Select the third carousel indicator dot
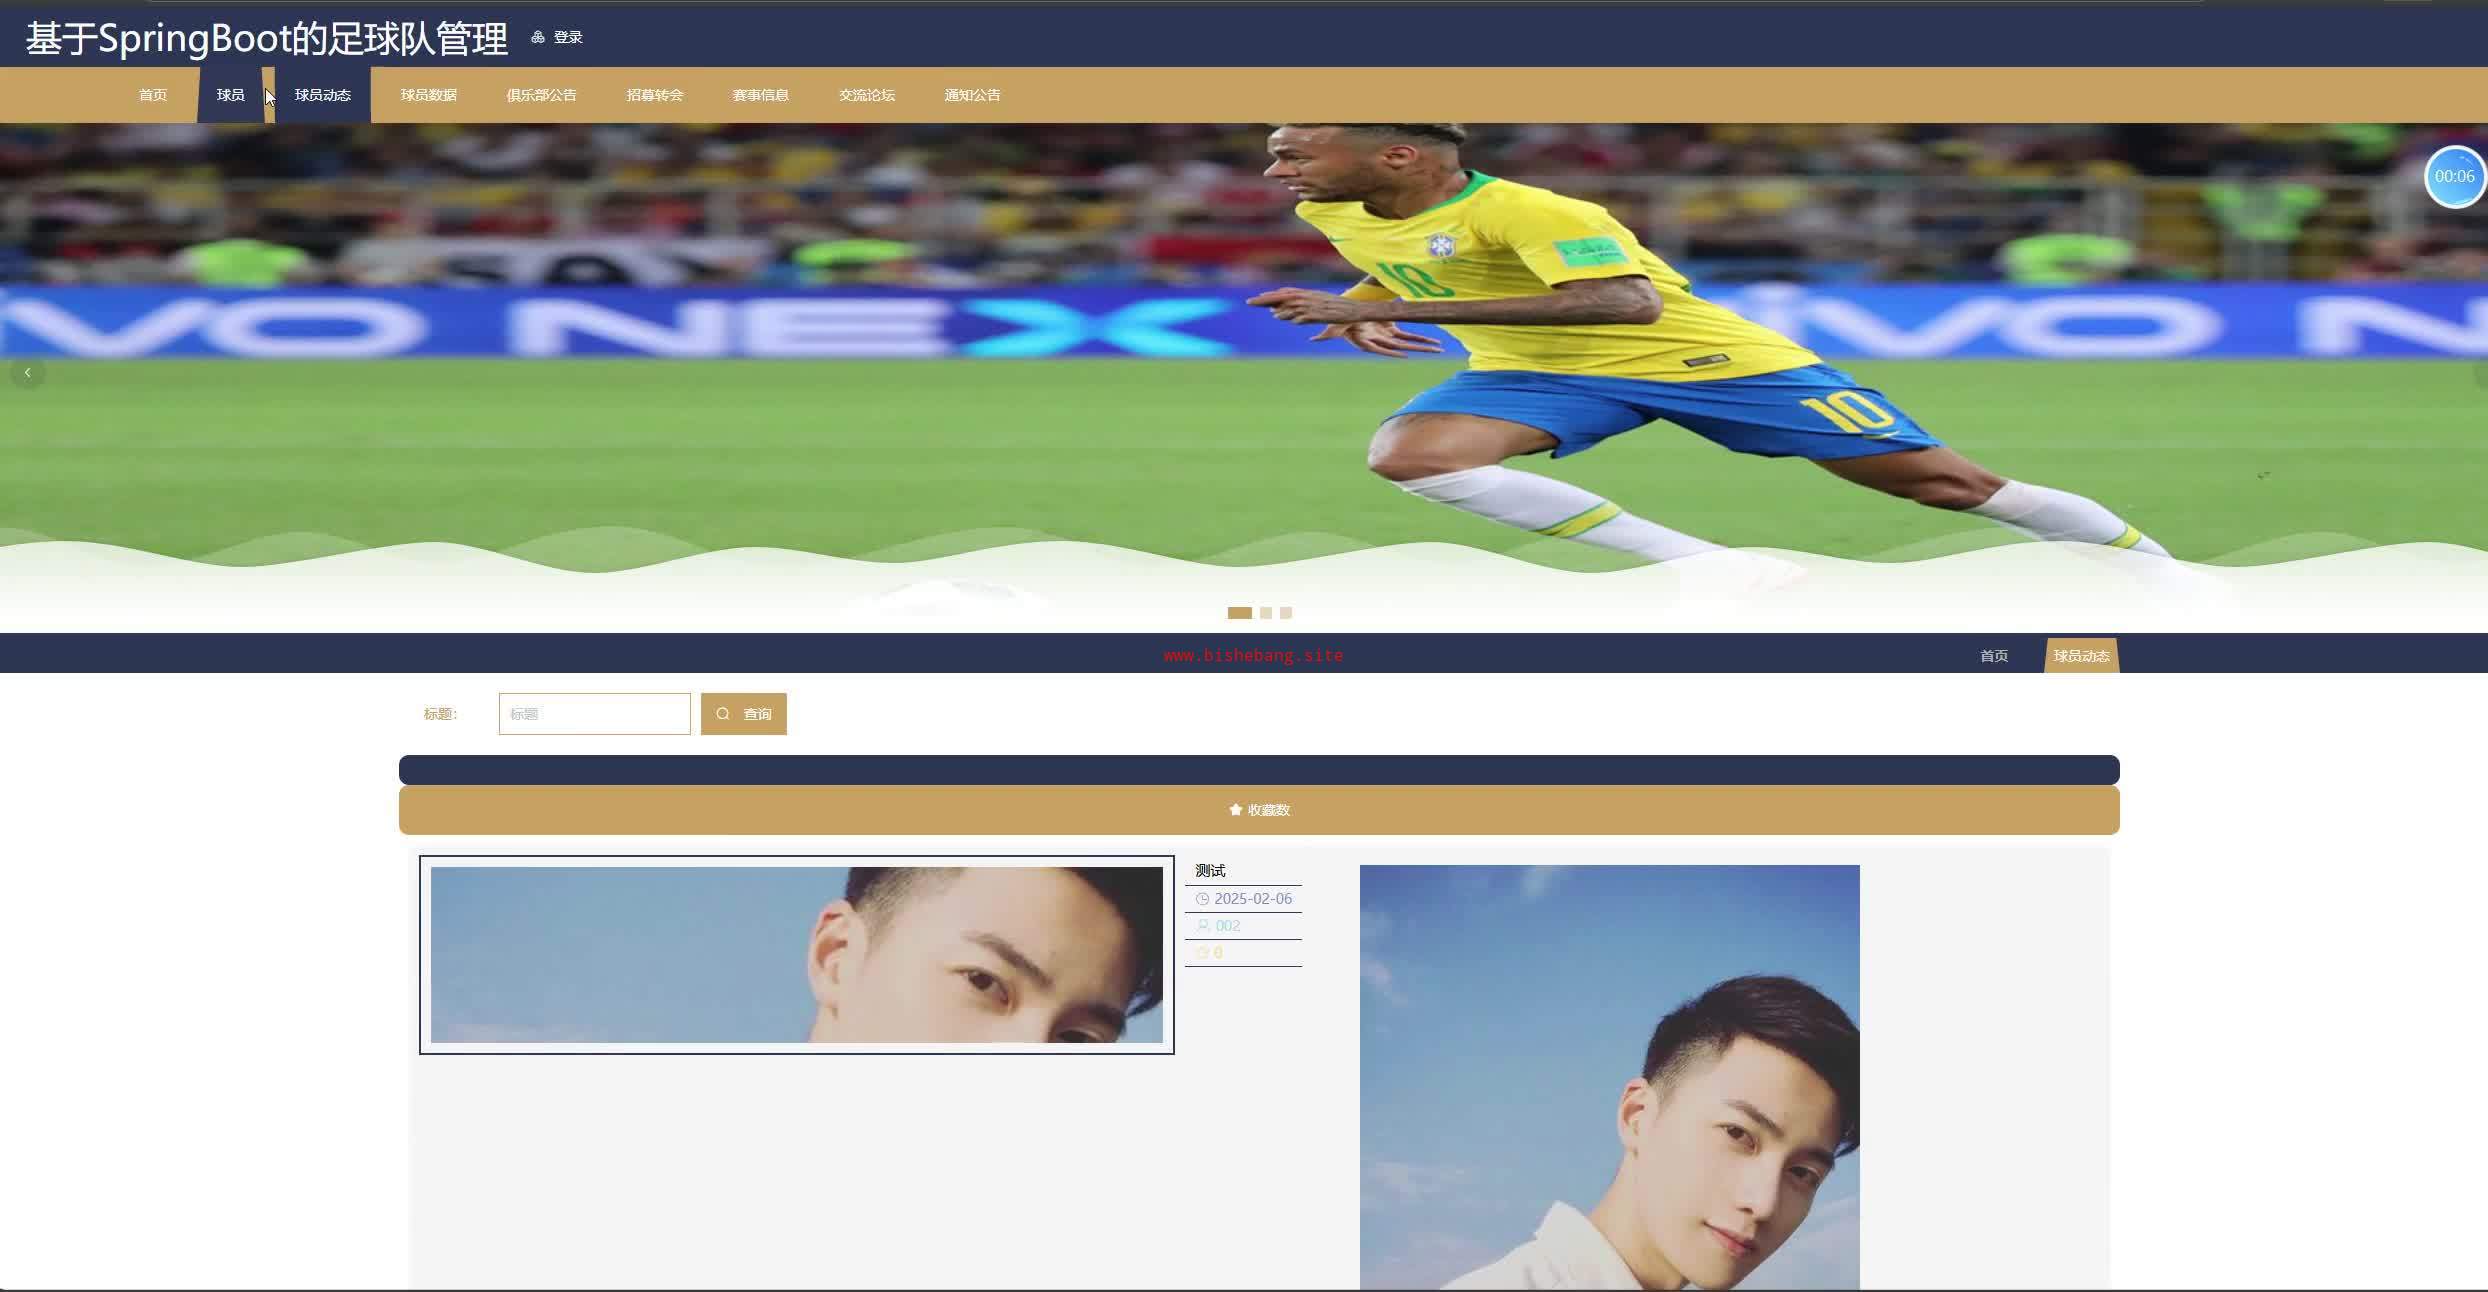This screenshot has width=2488, height=1292. point(1286,613)
